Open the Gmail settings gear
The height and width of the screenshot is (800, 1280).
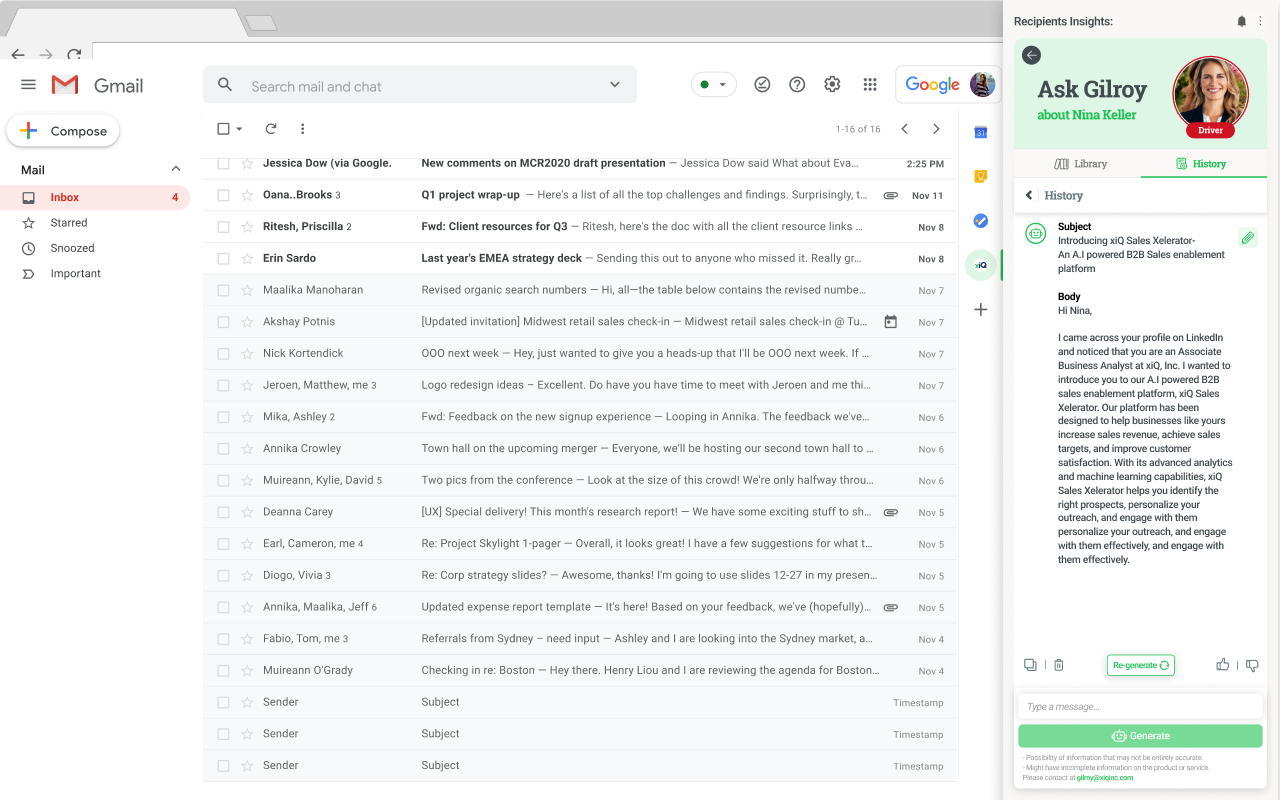(x=832, y=85)
